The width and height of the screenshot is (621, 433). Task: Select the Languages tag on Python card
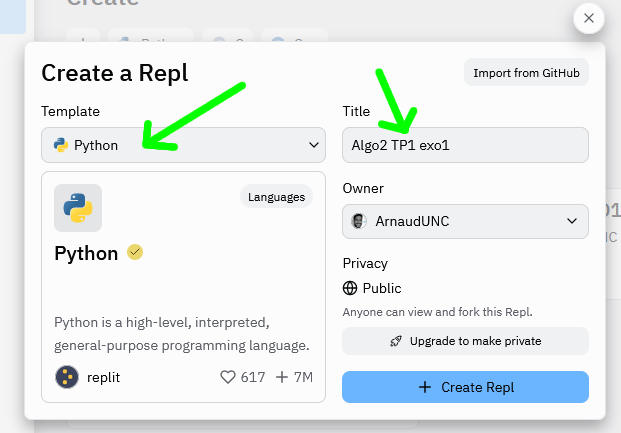(x=276, y=197)
